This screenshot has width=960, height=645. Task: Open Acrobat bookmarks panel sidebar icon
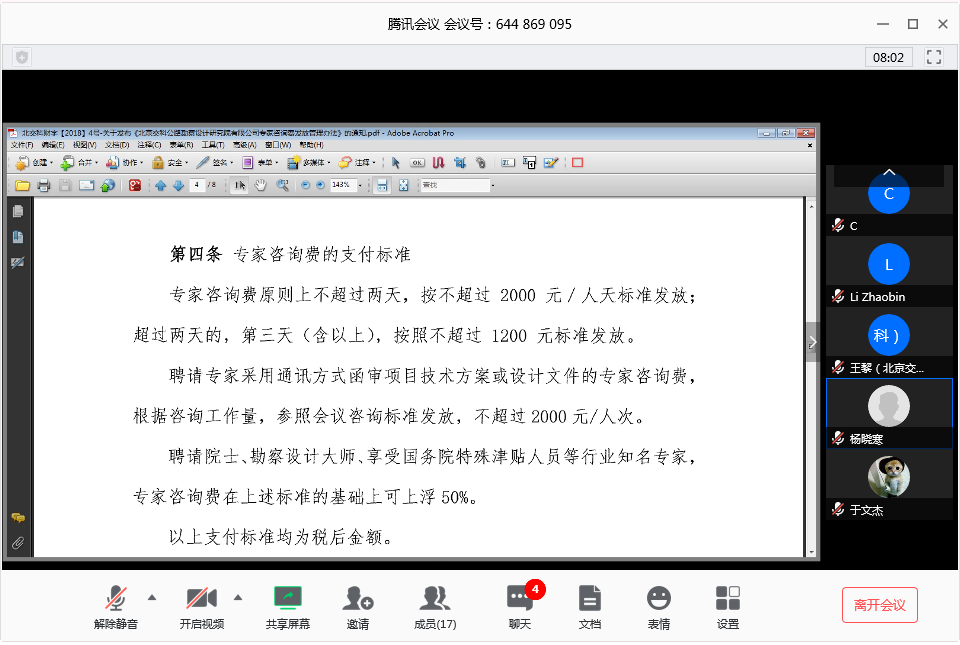(18, 237)
